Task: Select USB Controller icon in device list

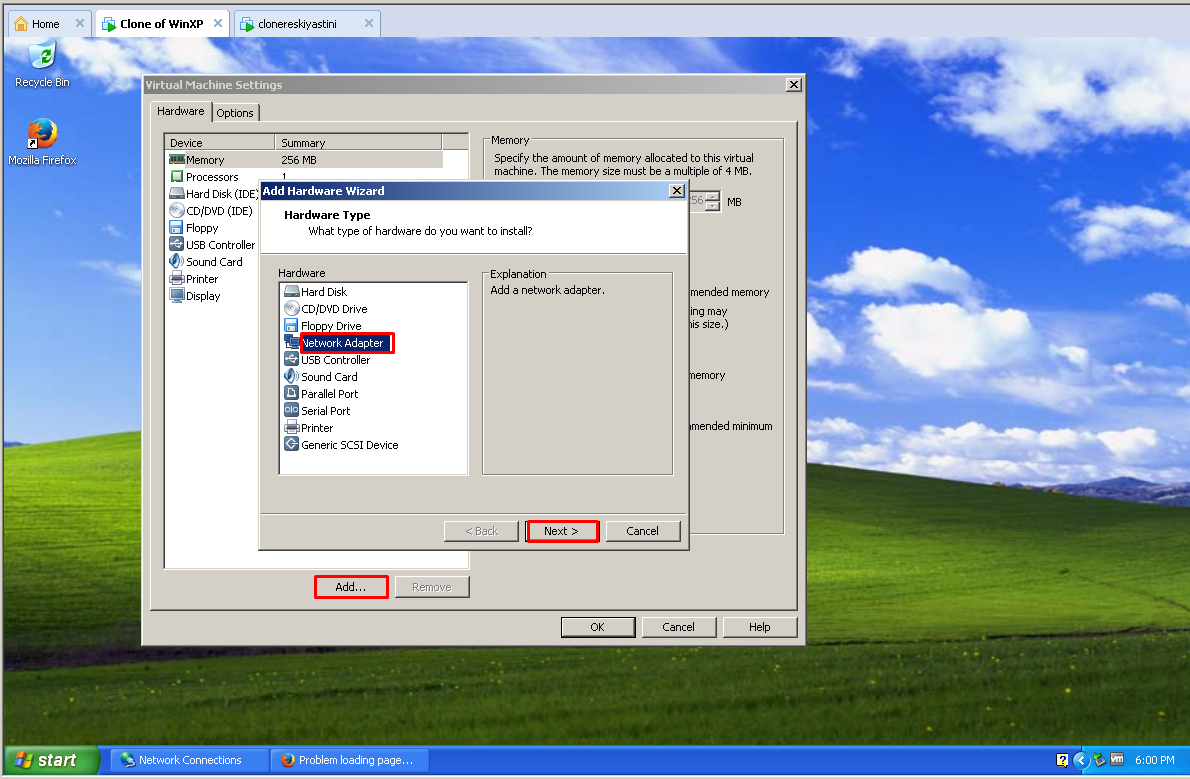Action: 176,244
